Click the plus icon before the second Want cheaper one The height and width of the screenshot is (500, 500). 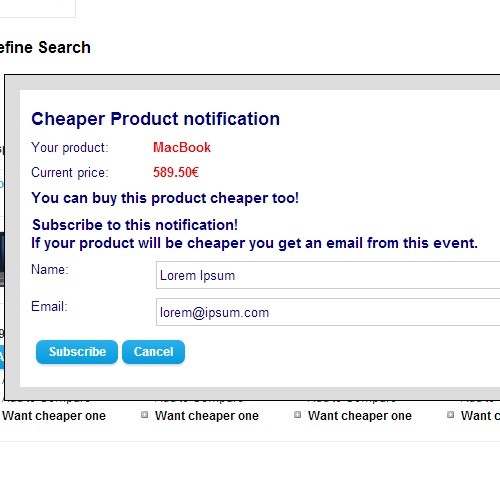tap(144, 415)
